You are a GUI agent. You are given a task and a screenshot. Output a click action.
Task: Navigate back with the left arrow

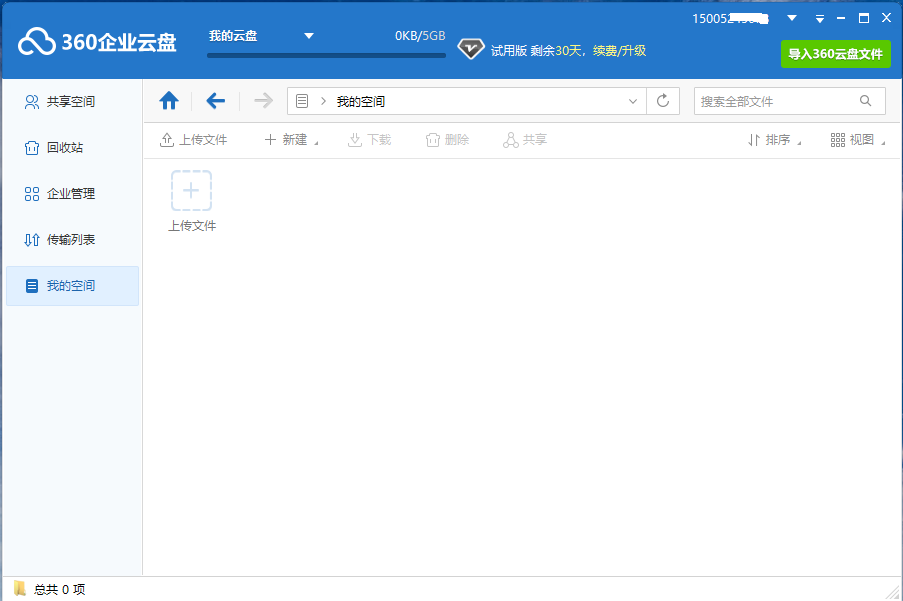pyautogui.click(x=215, y=101)
